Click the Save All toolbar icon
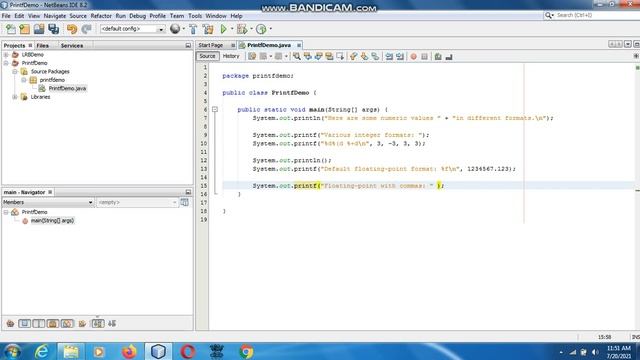640x360 pixels. coord(53,29)
